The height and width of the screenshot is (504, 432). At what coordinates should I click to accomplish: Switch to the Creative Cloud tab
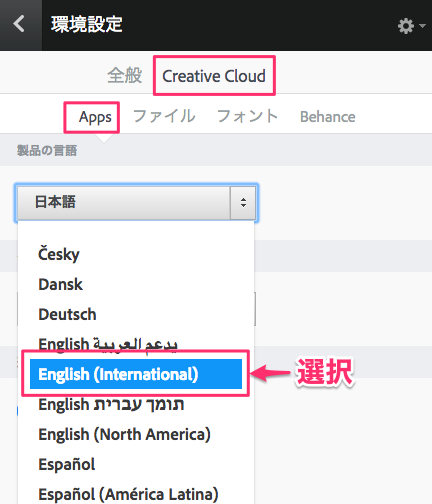point(214,76)
